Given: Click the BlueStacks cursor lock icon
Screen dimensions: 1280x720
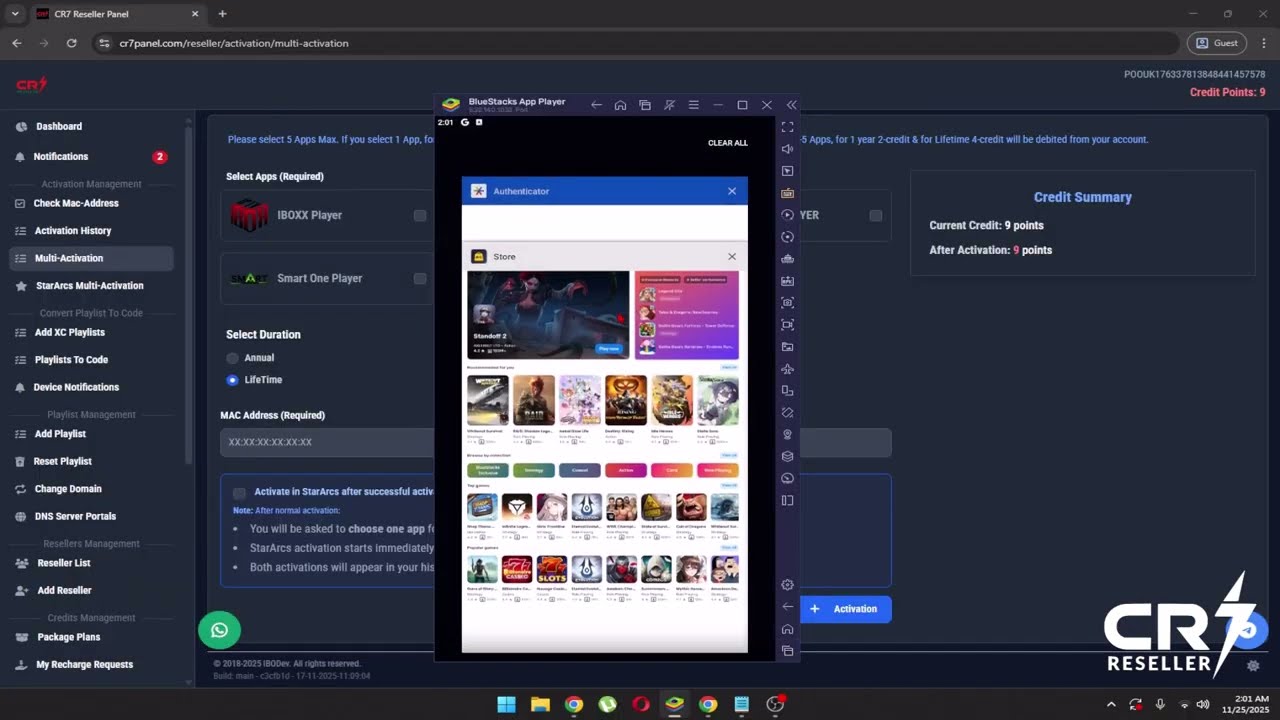Looking at the screenshot, I should [x=787, y=171].
